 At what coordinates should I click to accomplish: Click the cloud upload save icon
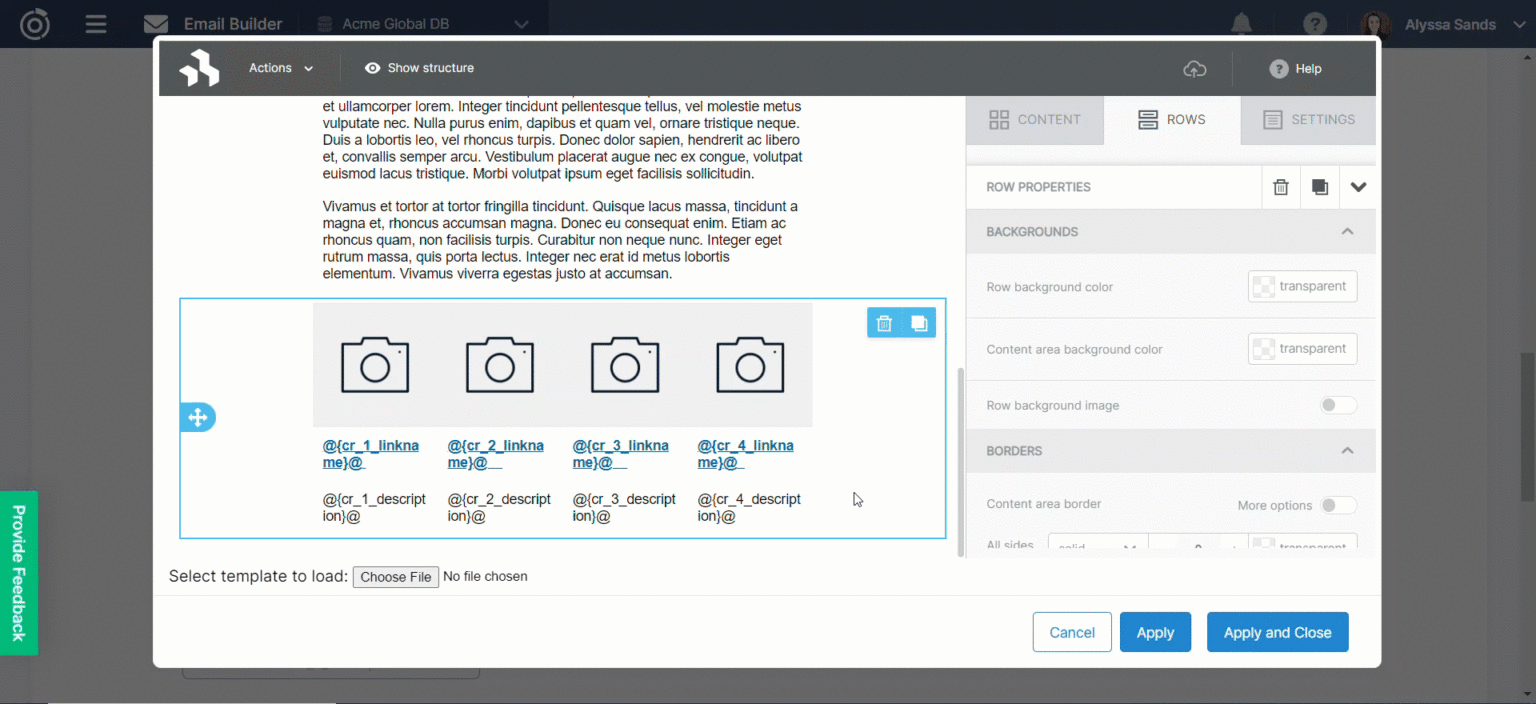point(1194,69)
